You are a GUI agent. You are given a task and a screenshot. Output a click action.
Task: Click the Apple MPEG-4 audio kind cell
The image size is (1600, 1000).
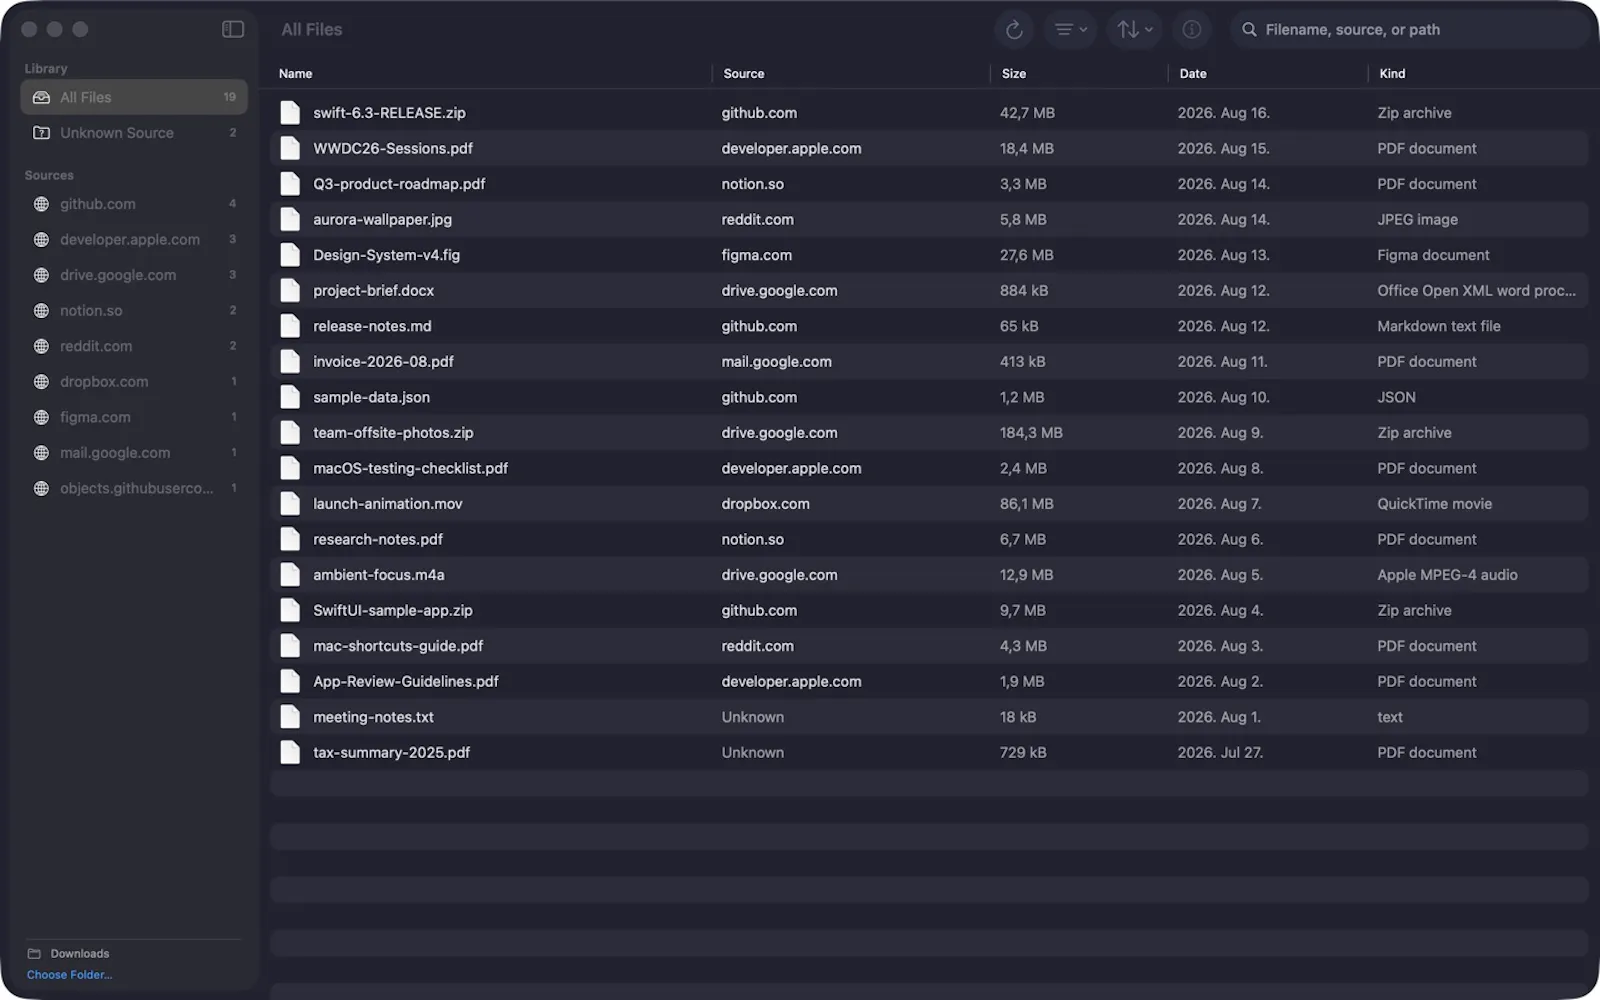[1447, 575]
